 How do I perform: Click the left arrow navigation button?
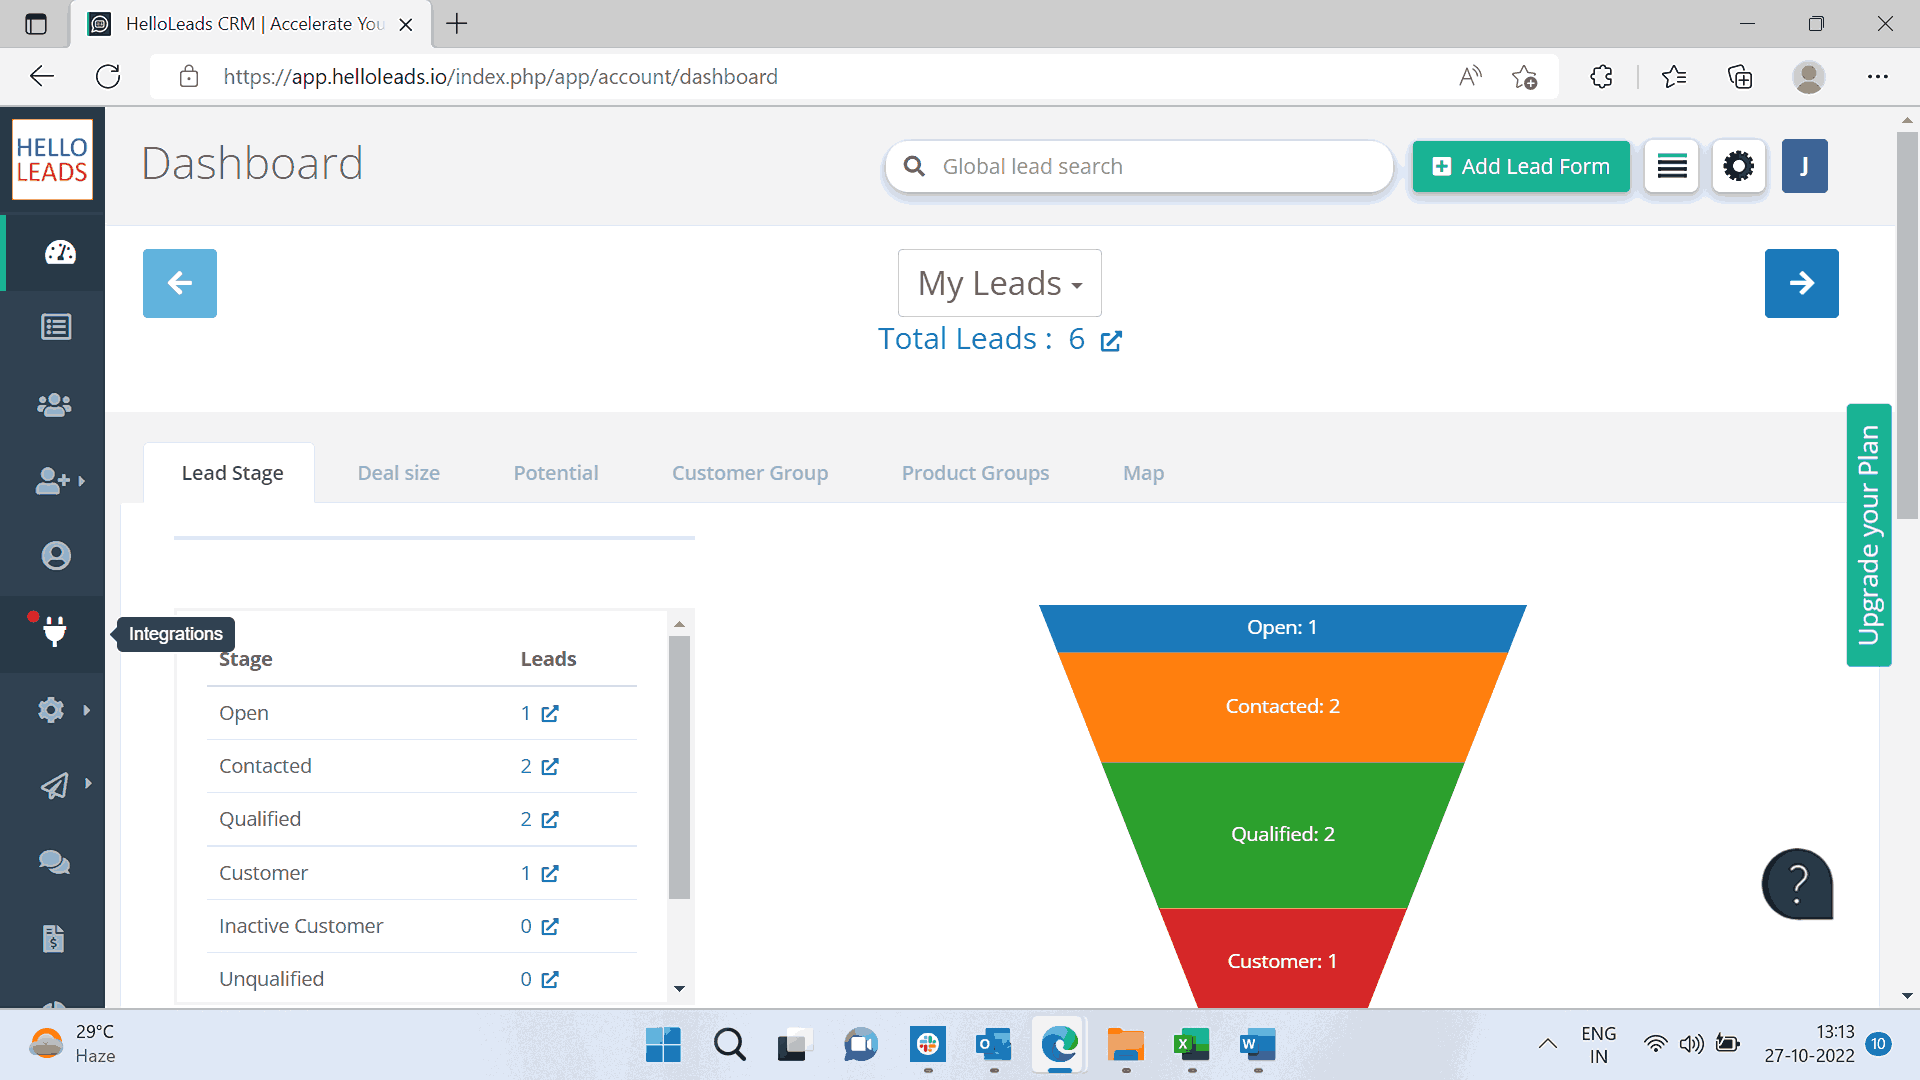point(180,283)
